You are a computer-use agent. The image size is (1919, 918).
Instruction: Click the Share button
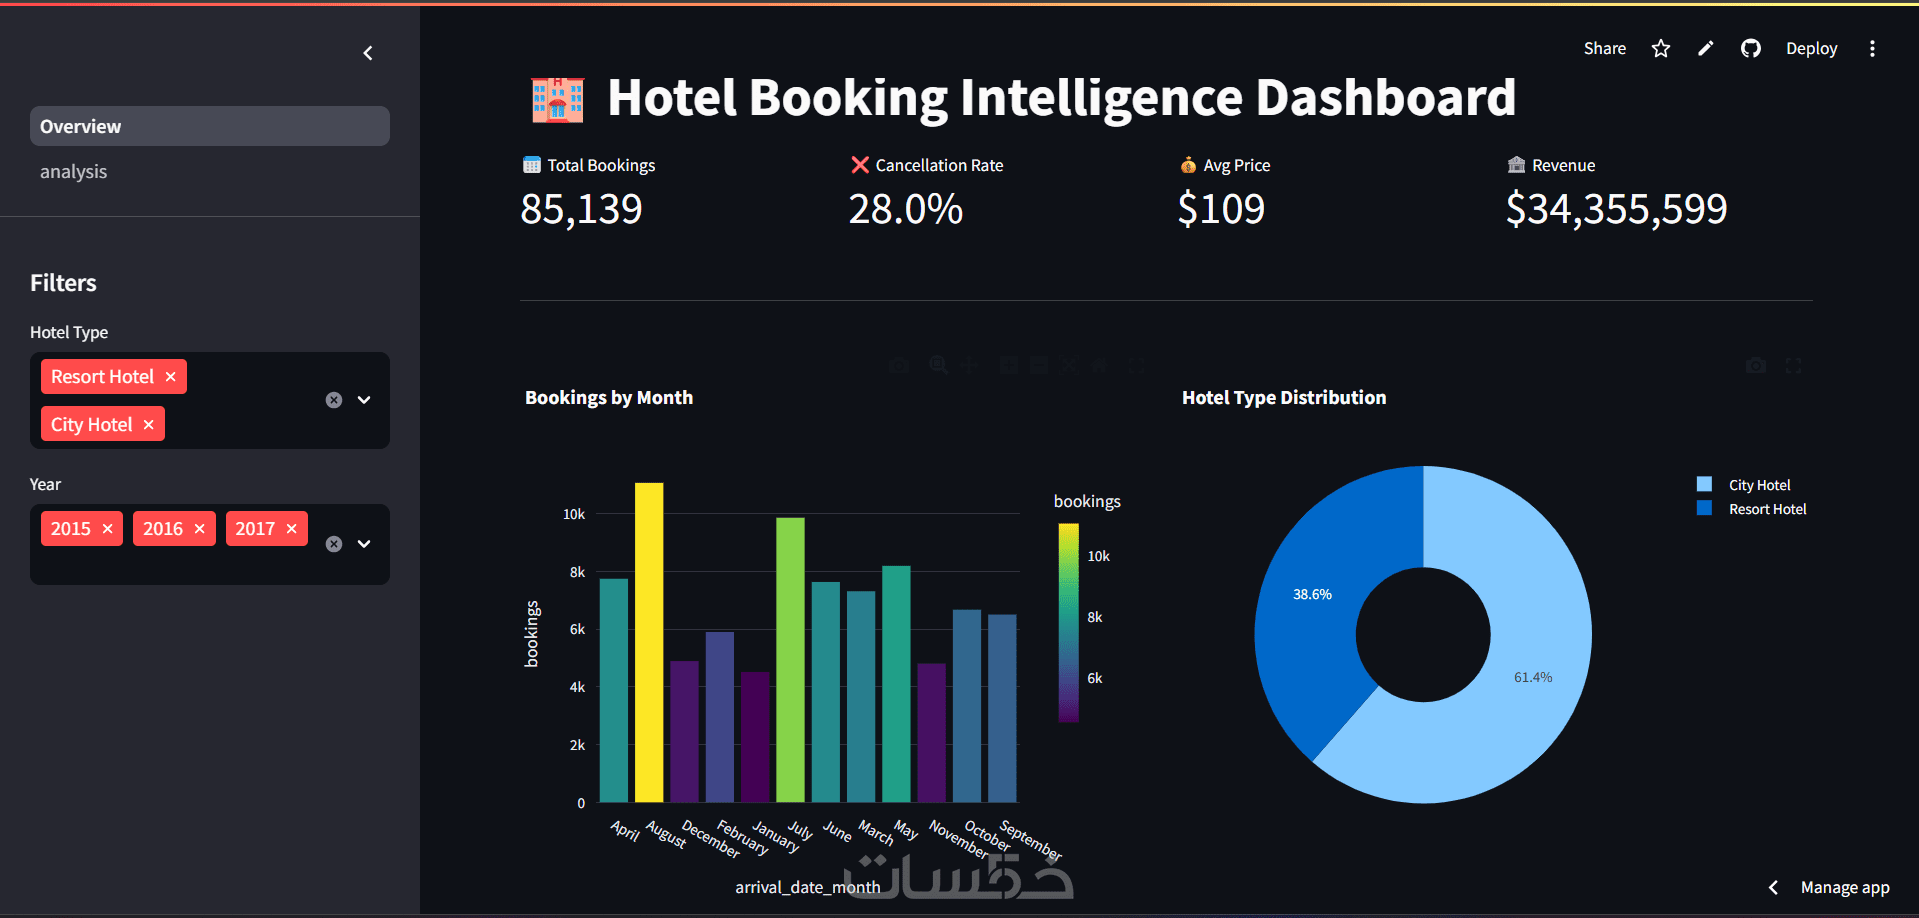click(x=1604, y=49)
